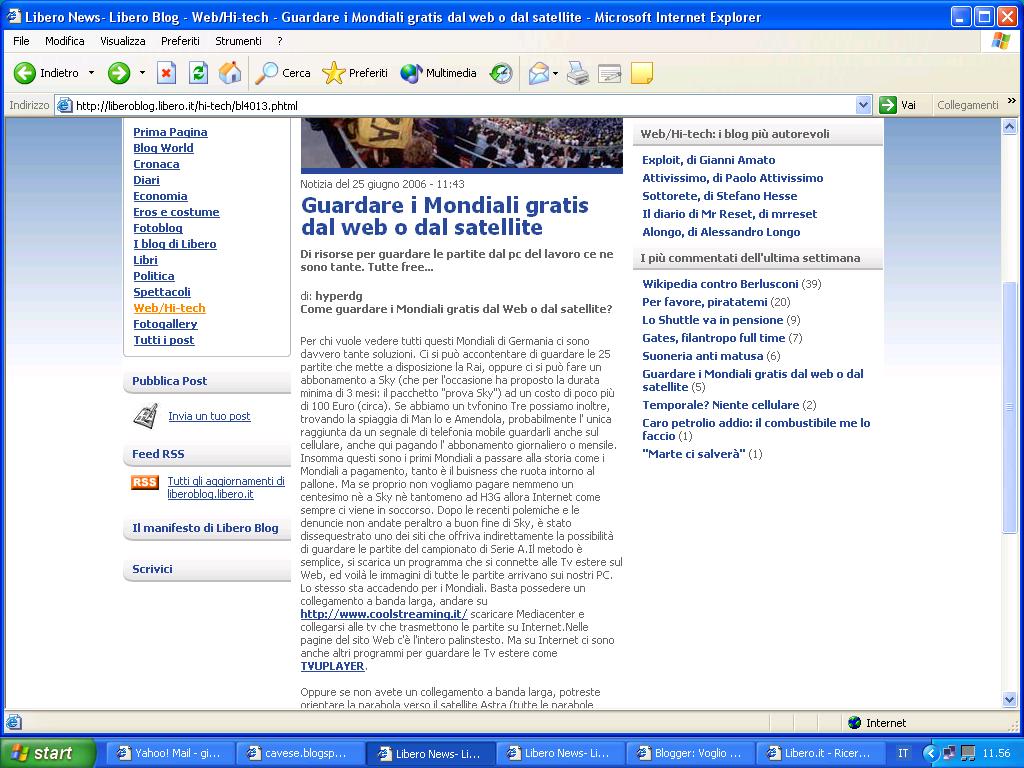Open the ? help menu

(280, 40)
